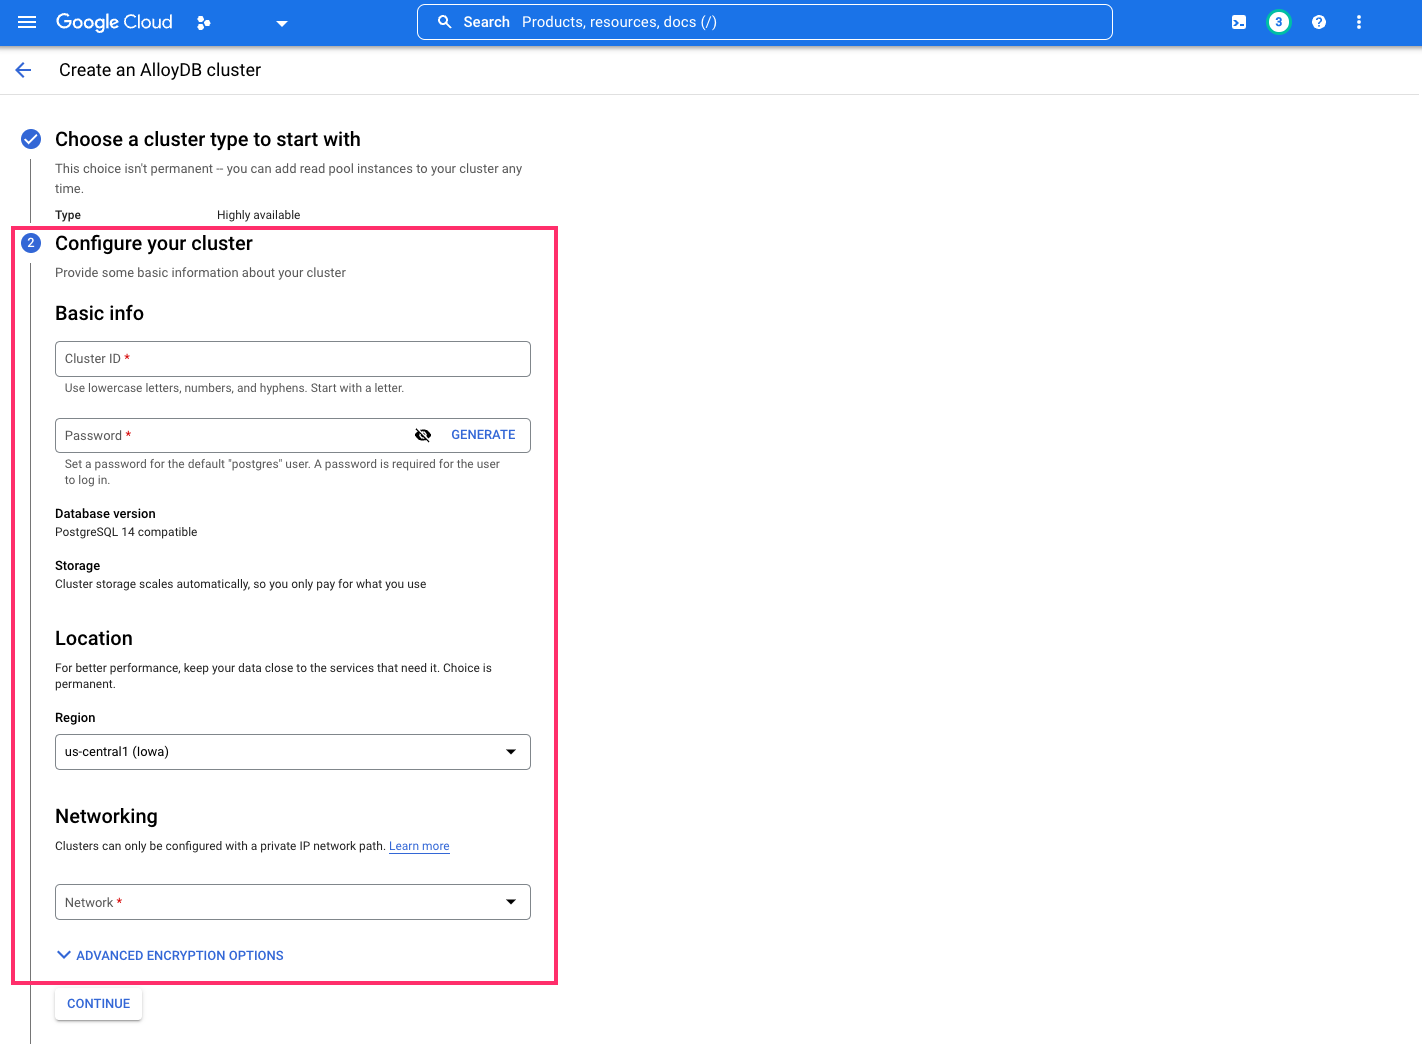
Task: Click the Google Cloud logo
Action: pyautogui.click(x=113, y=22)
